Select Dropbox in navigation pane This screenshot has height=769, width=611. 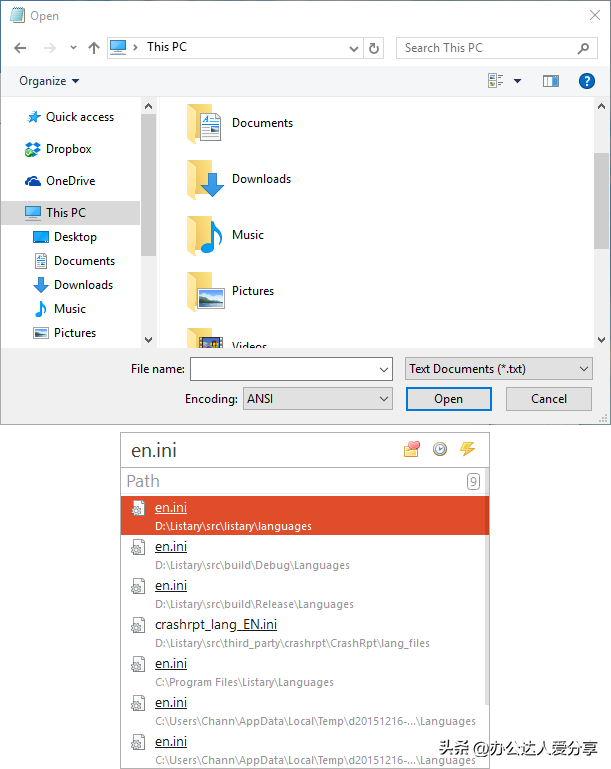click(58, 149)
